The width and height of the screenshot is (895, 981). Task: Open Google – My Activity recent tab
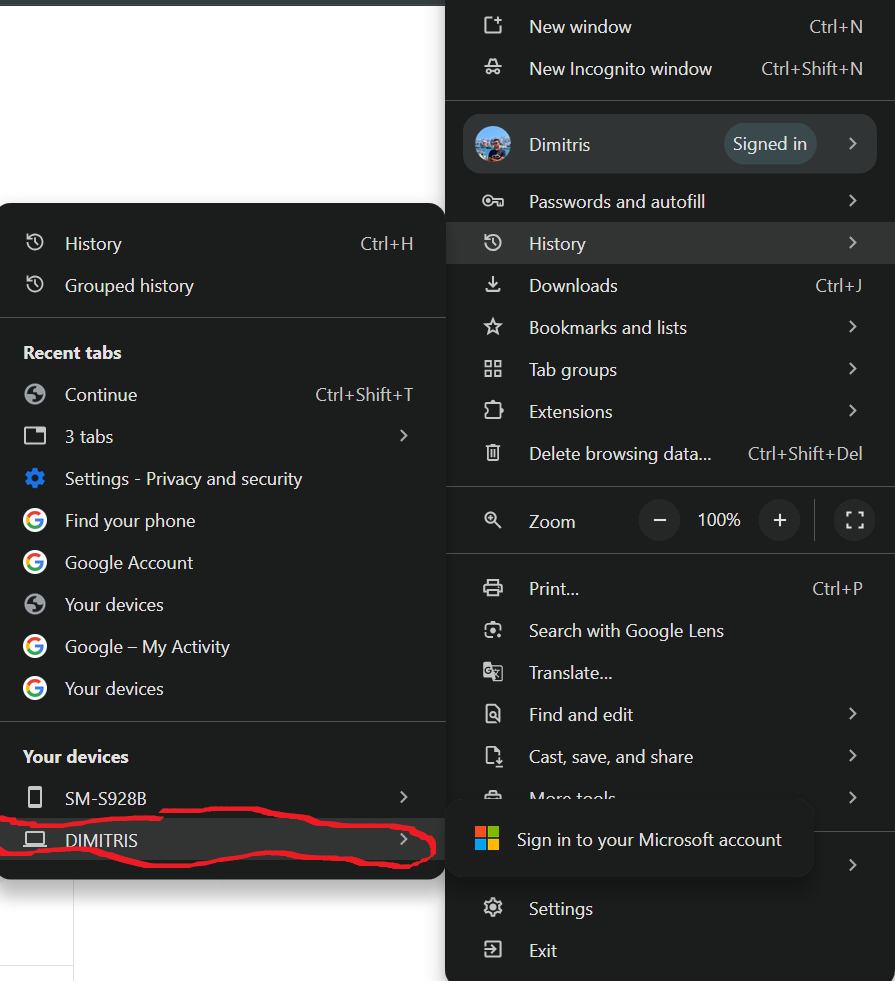(223, 646)
